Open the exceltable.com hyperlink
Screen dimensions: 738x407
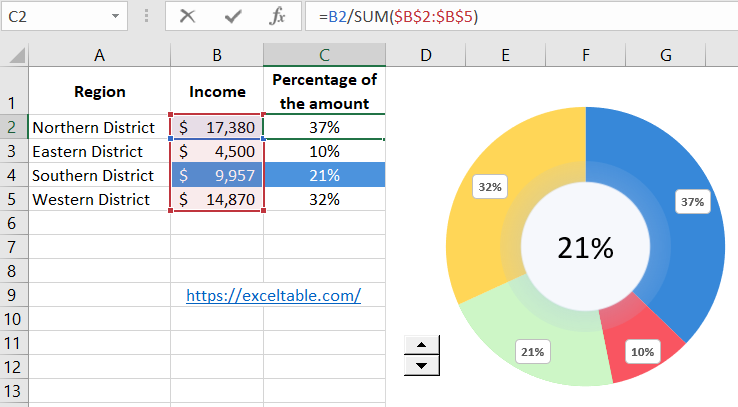click(273, 296)
